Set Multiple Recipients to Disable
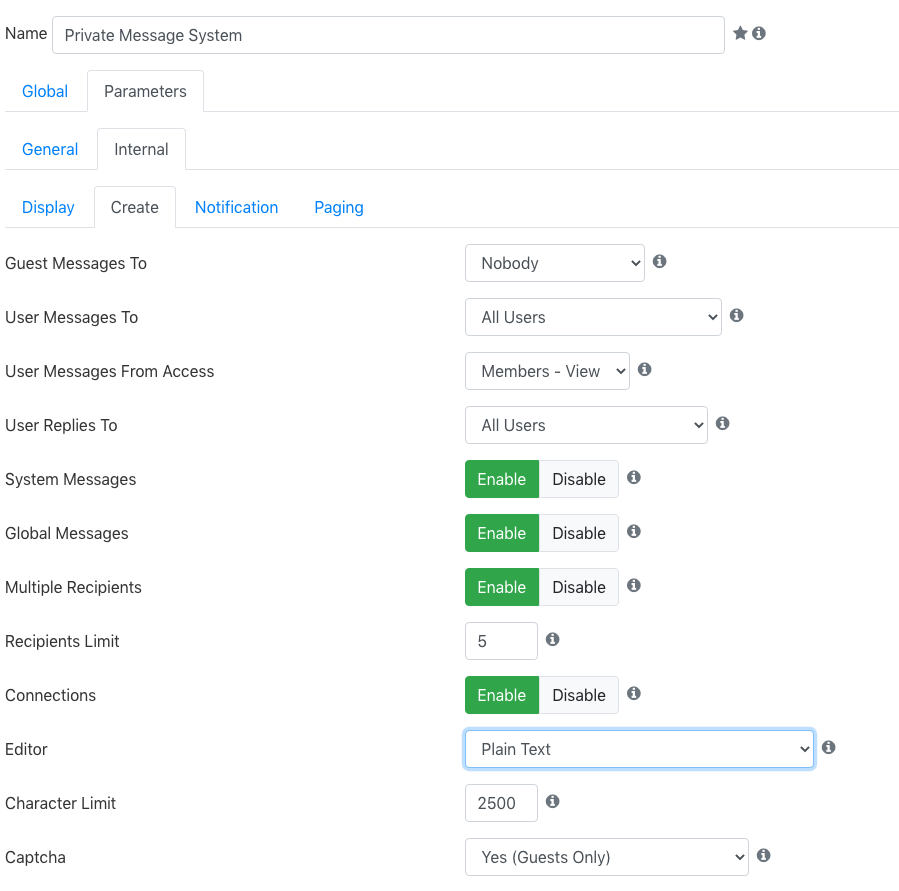The image size is (899, 891). coord(579,587)
